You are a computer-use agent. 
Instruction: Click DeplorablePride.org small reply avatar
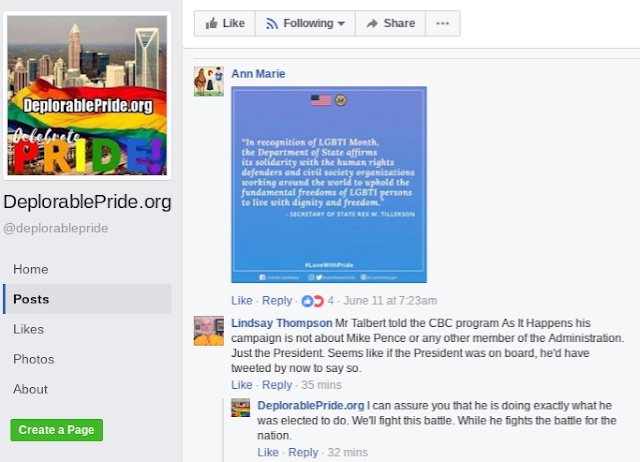240,408
